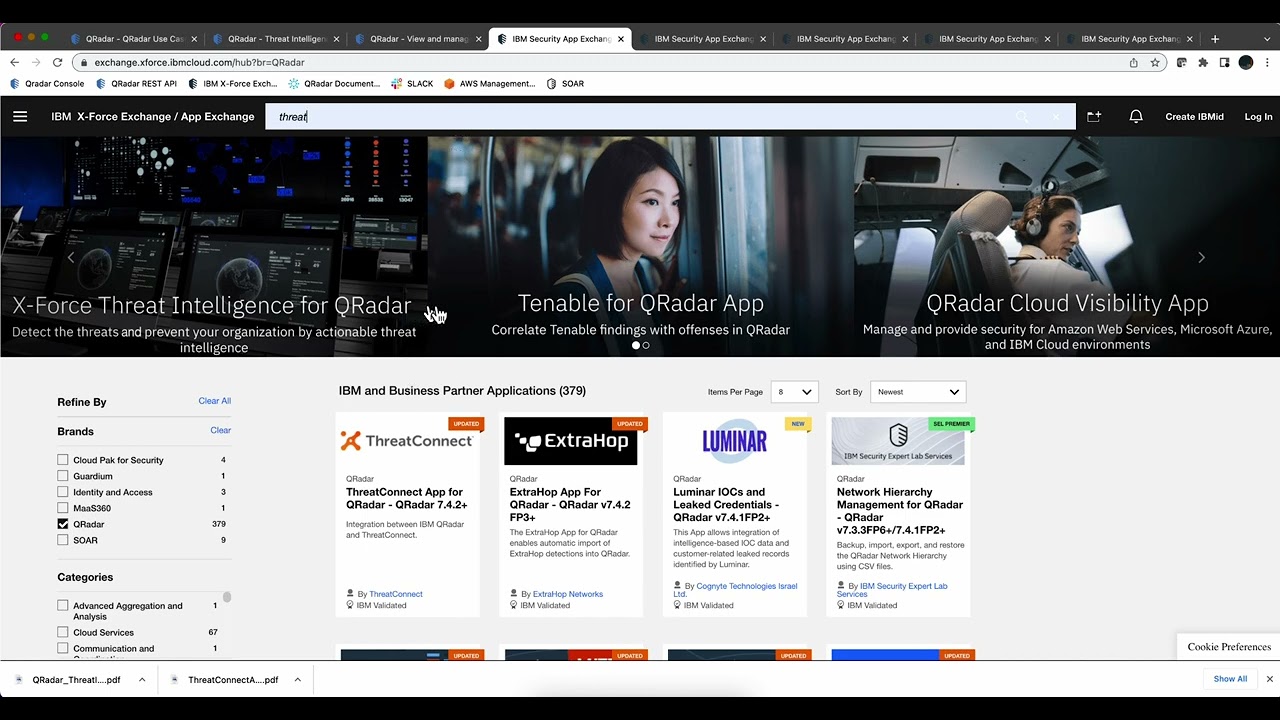Screen dimensions: 1280x720
Task: Expand options for ThreatConnectA PDF download
Action: tap(298, 680)
